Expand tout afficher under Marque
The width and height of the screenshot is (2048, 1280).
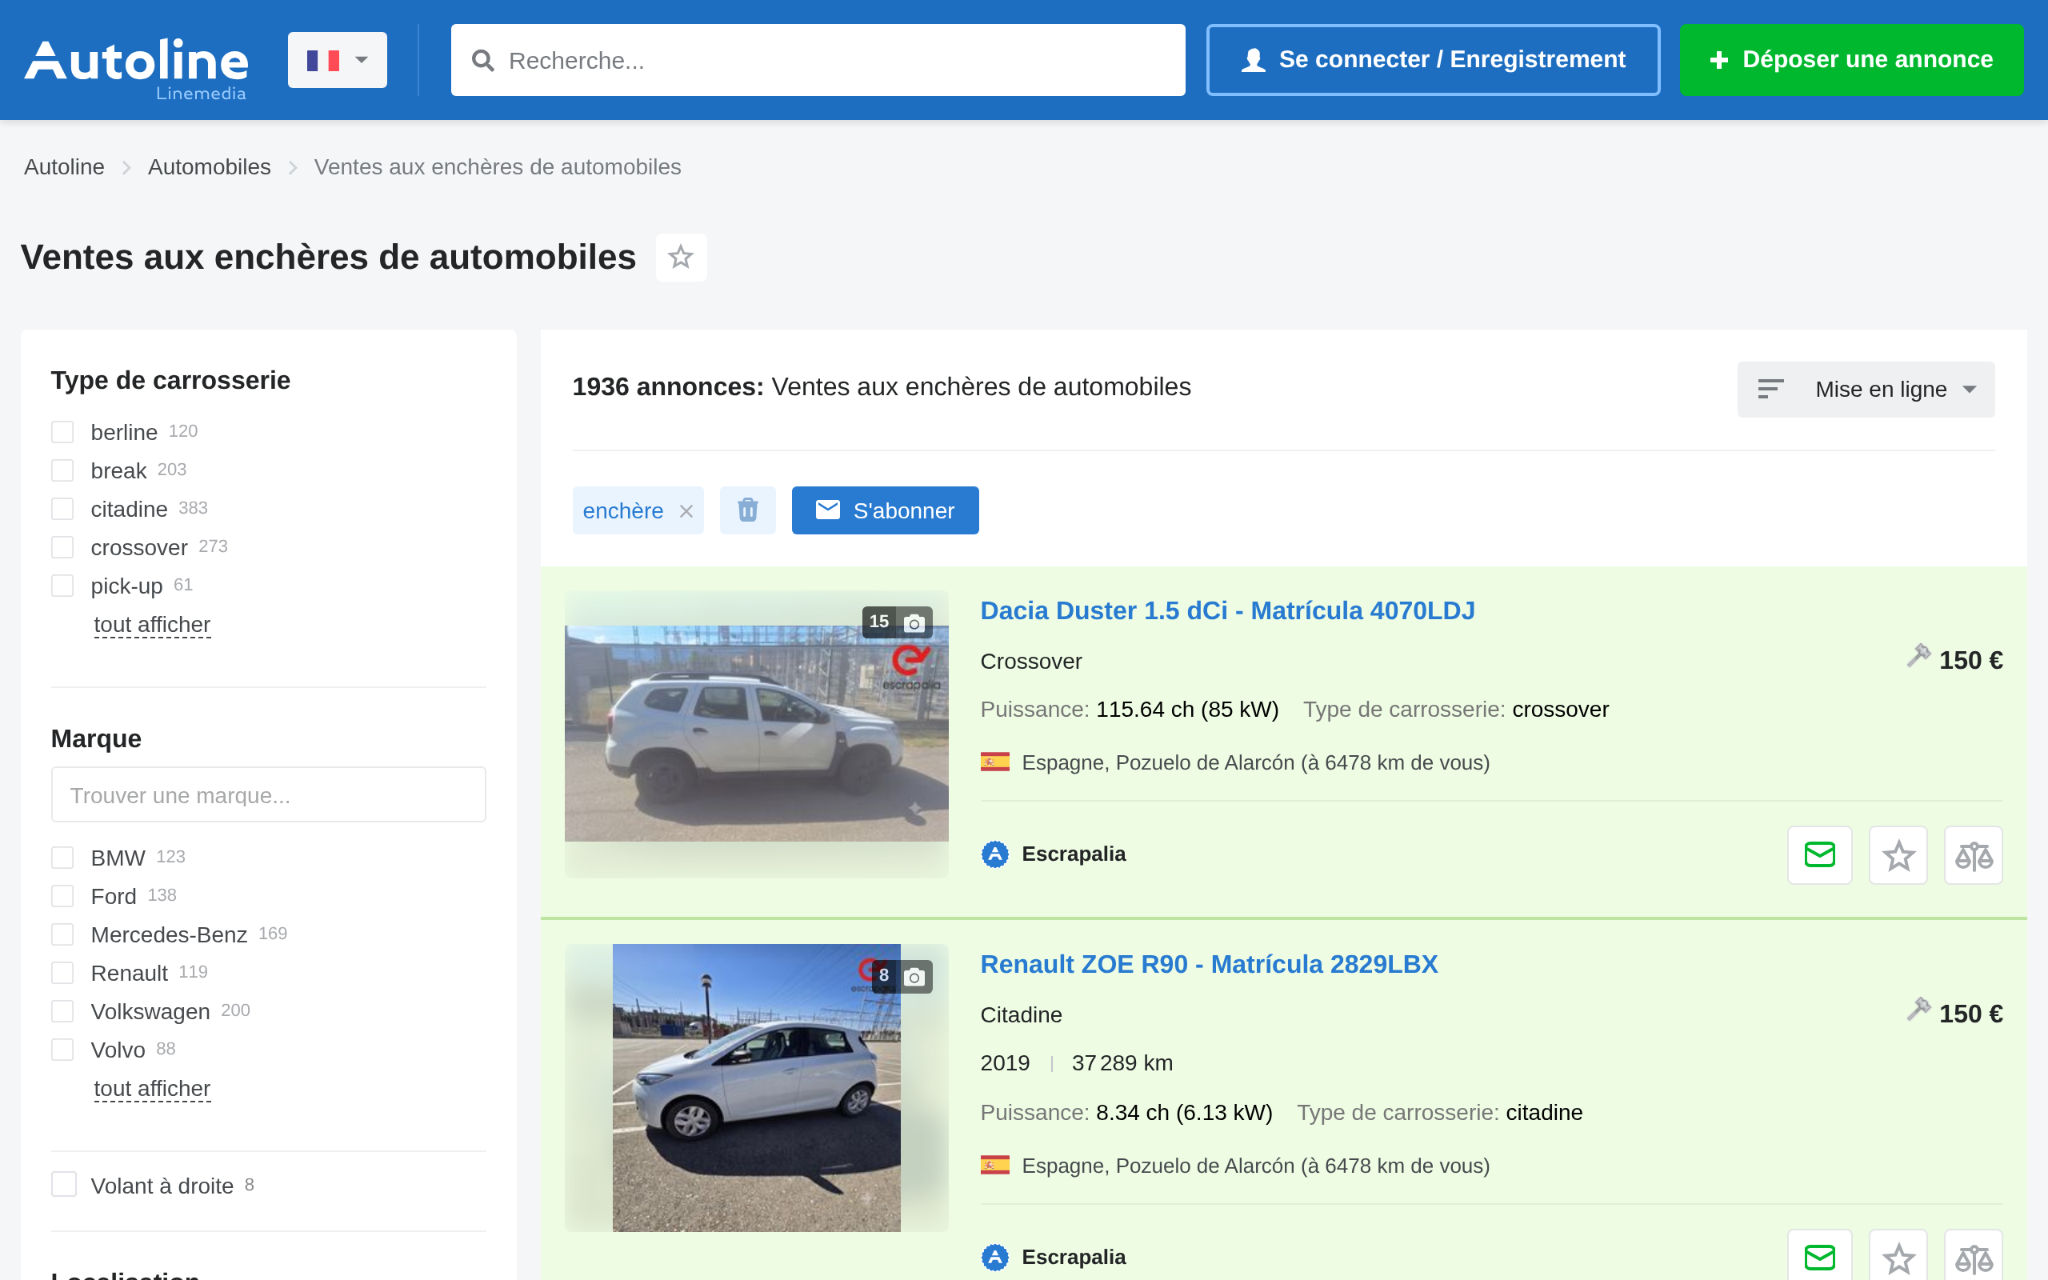coord(152,1089)
